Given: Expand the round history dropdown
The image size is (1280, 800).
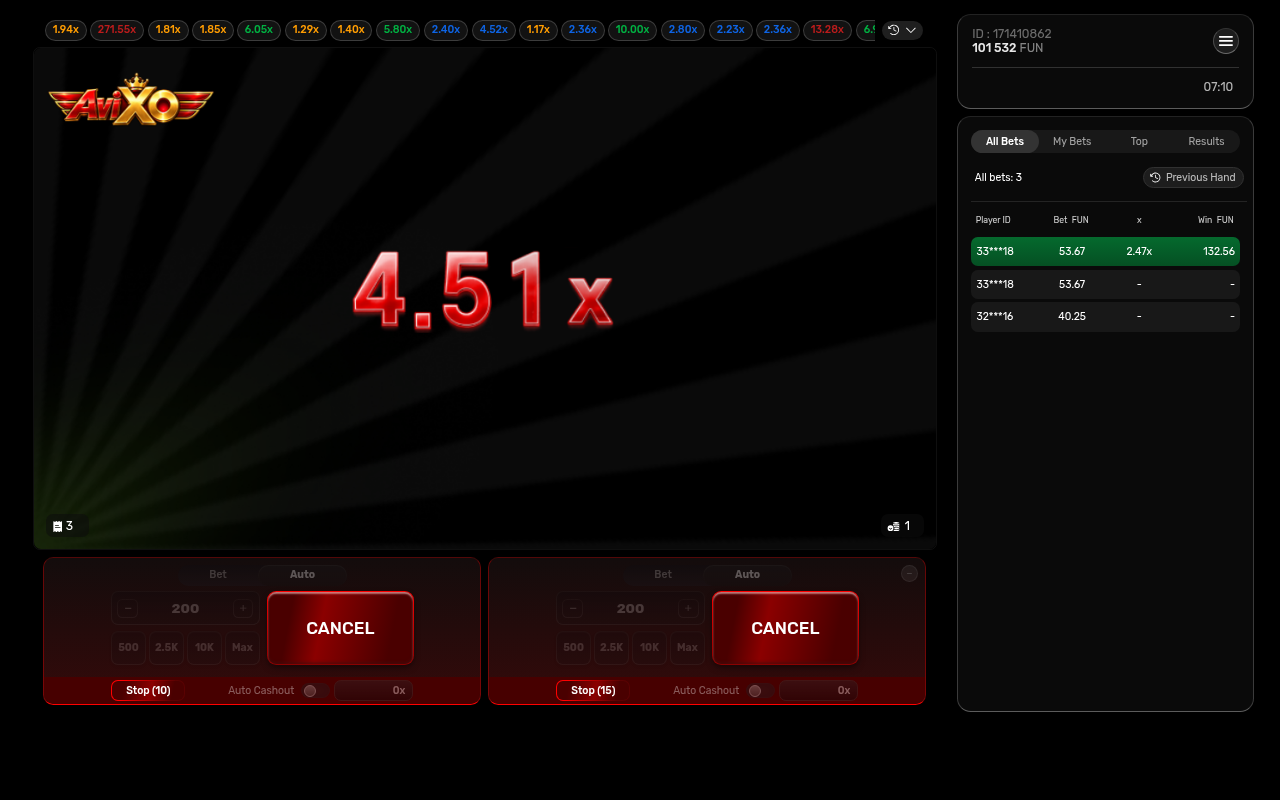Looking at the screenshot, I should [902, 30].
